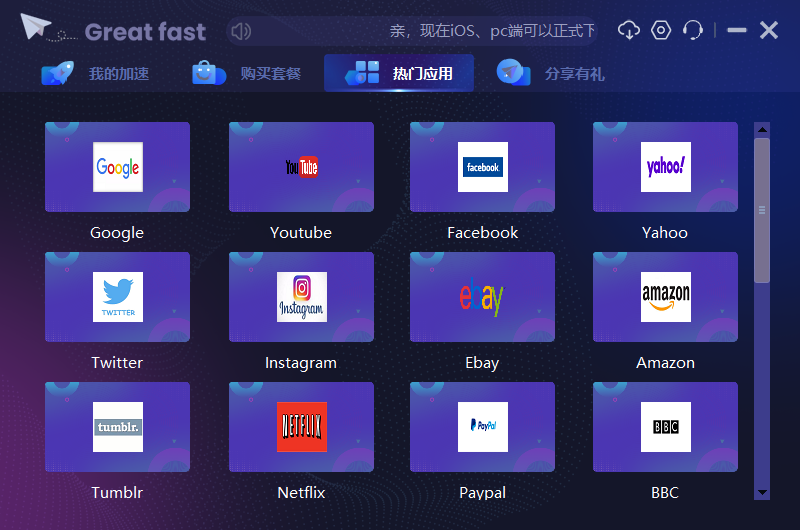The width and height of the screenshot is (800, 530).
Task: Click the Great fast paper plane logo
Action: [36, 27]
